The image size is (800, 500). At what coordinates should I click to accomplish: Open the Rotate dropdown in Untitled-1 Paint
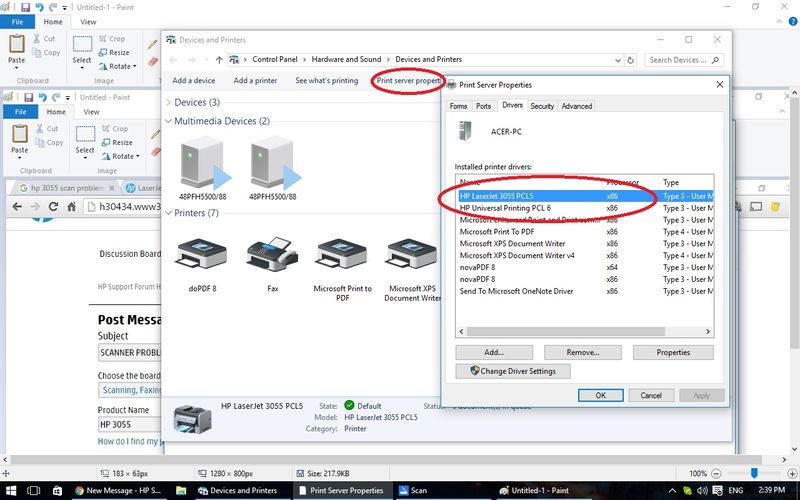pyautogui.click(x=117, y=66)
